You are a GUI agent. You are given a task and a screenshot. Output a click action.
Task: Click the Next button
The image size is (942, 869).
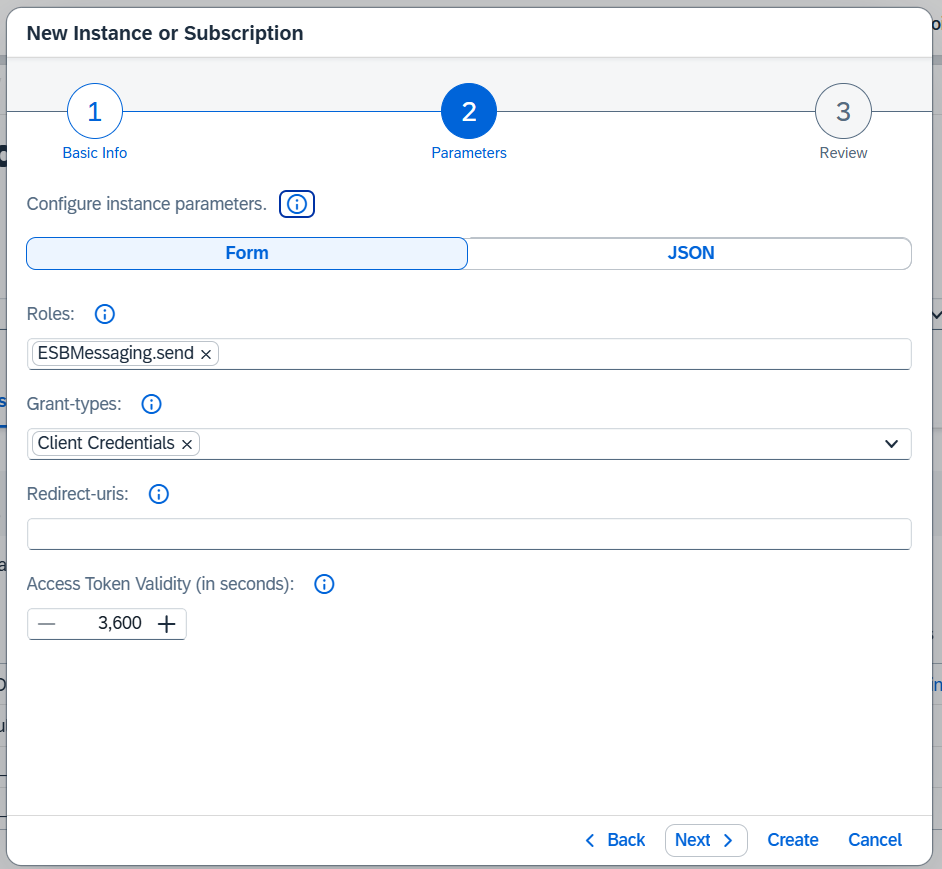click(x=705, y=840)
